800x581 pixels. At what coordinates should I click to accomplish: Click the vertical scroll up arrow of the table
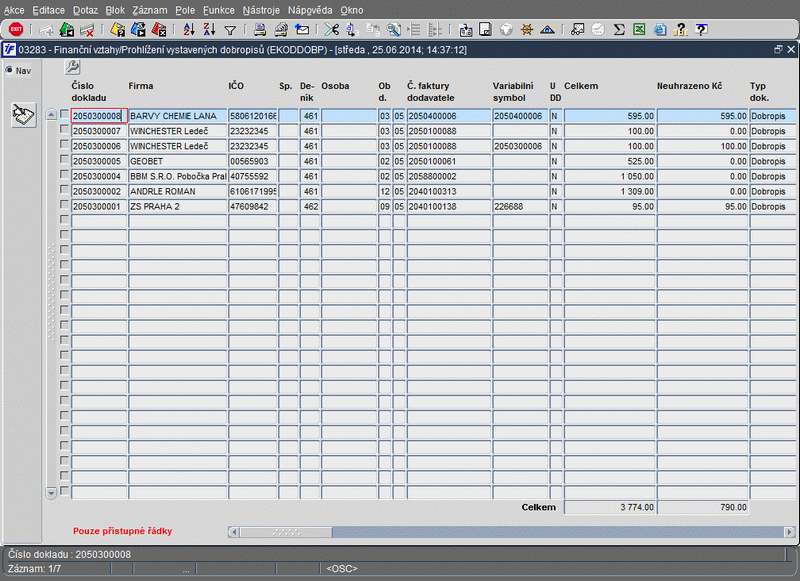point(51,115)
